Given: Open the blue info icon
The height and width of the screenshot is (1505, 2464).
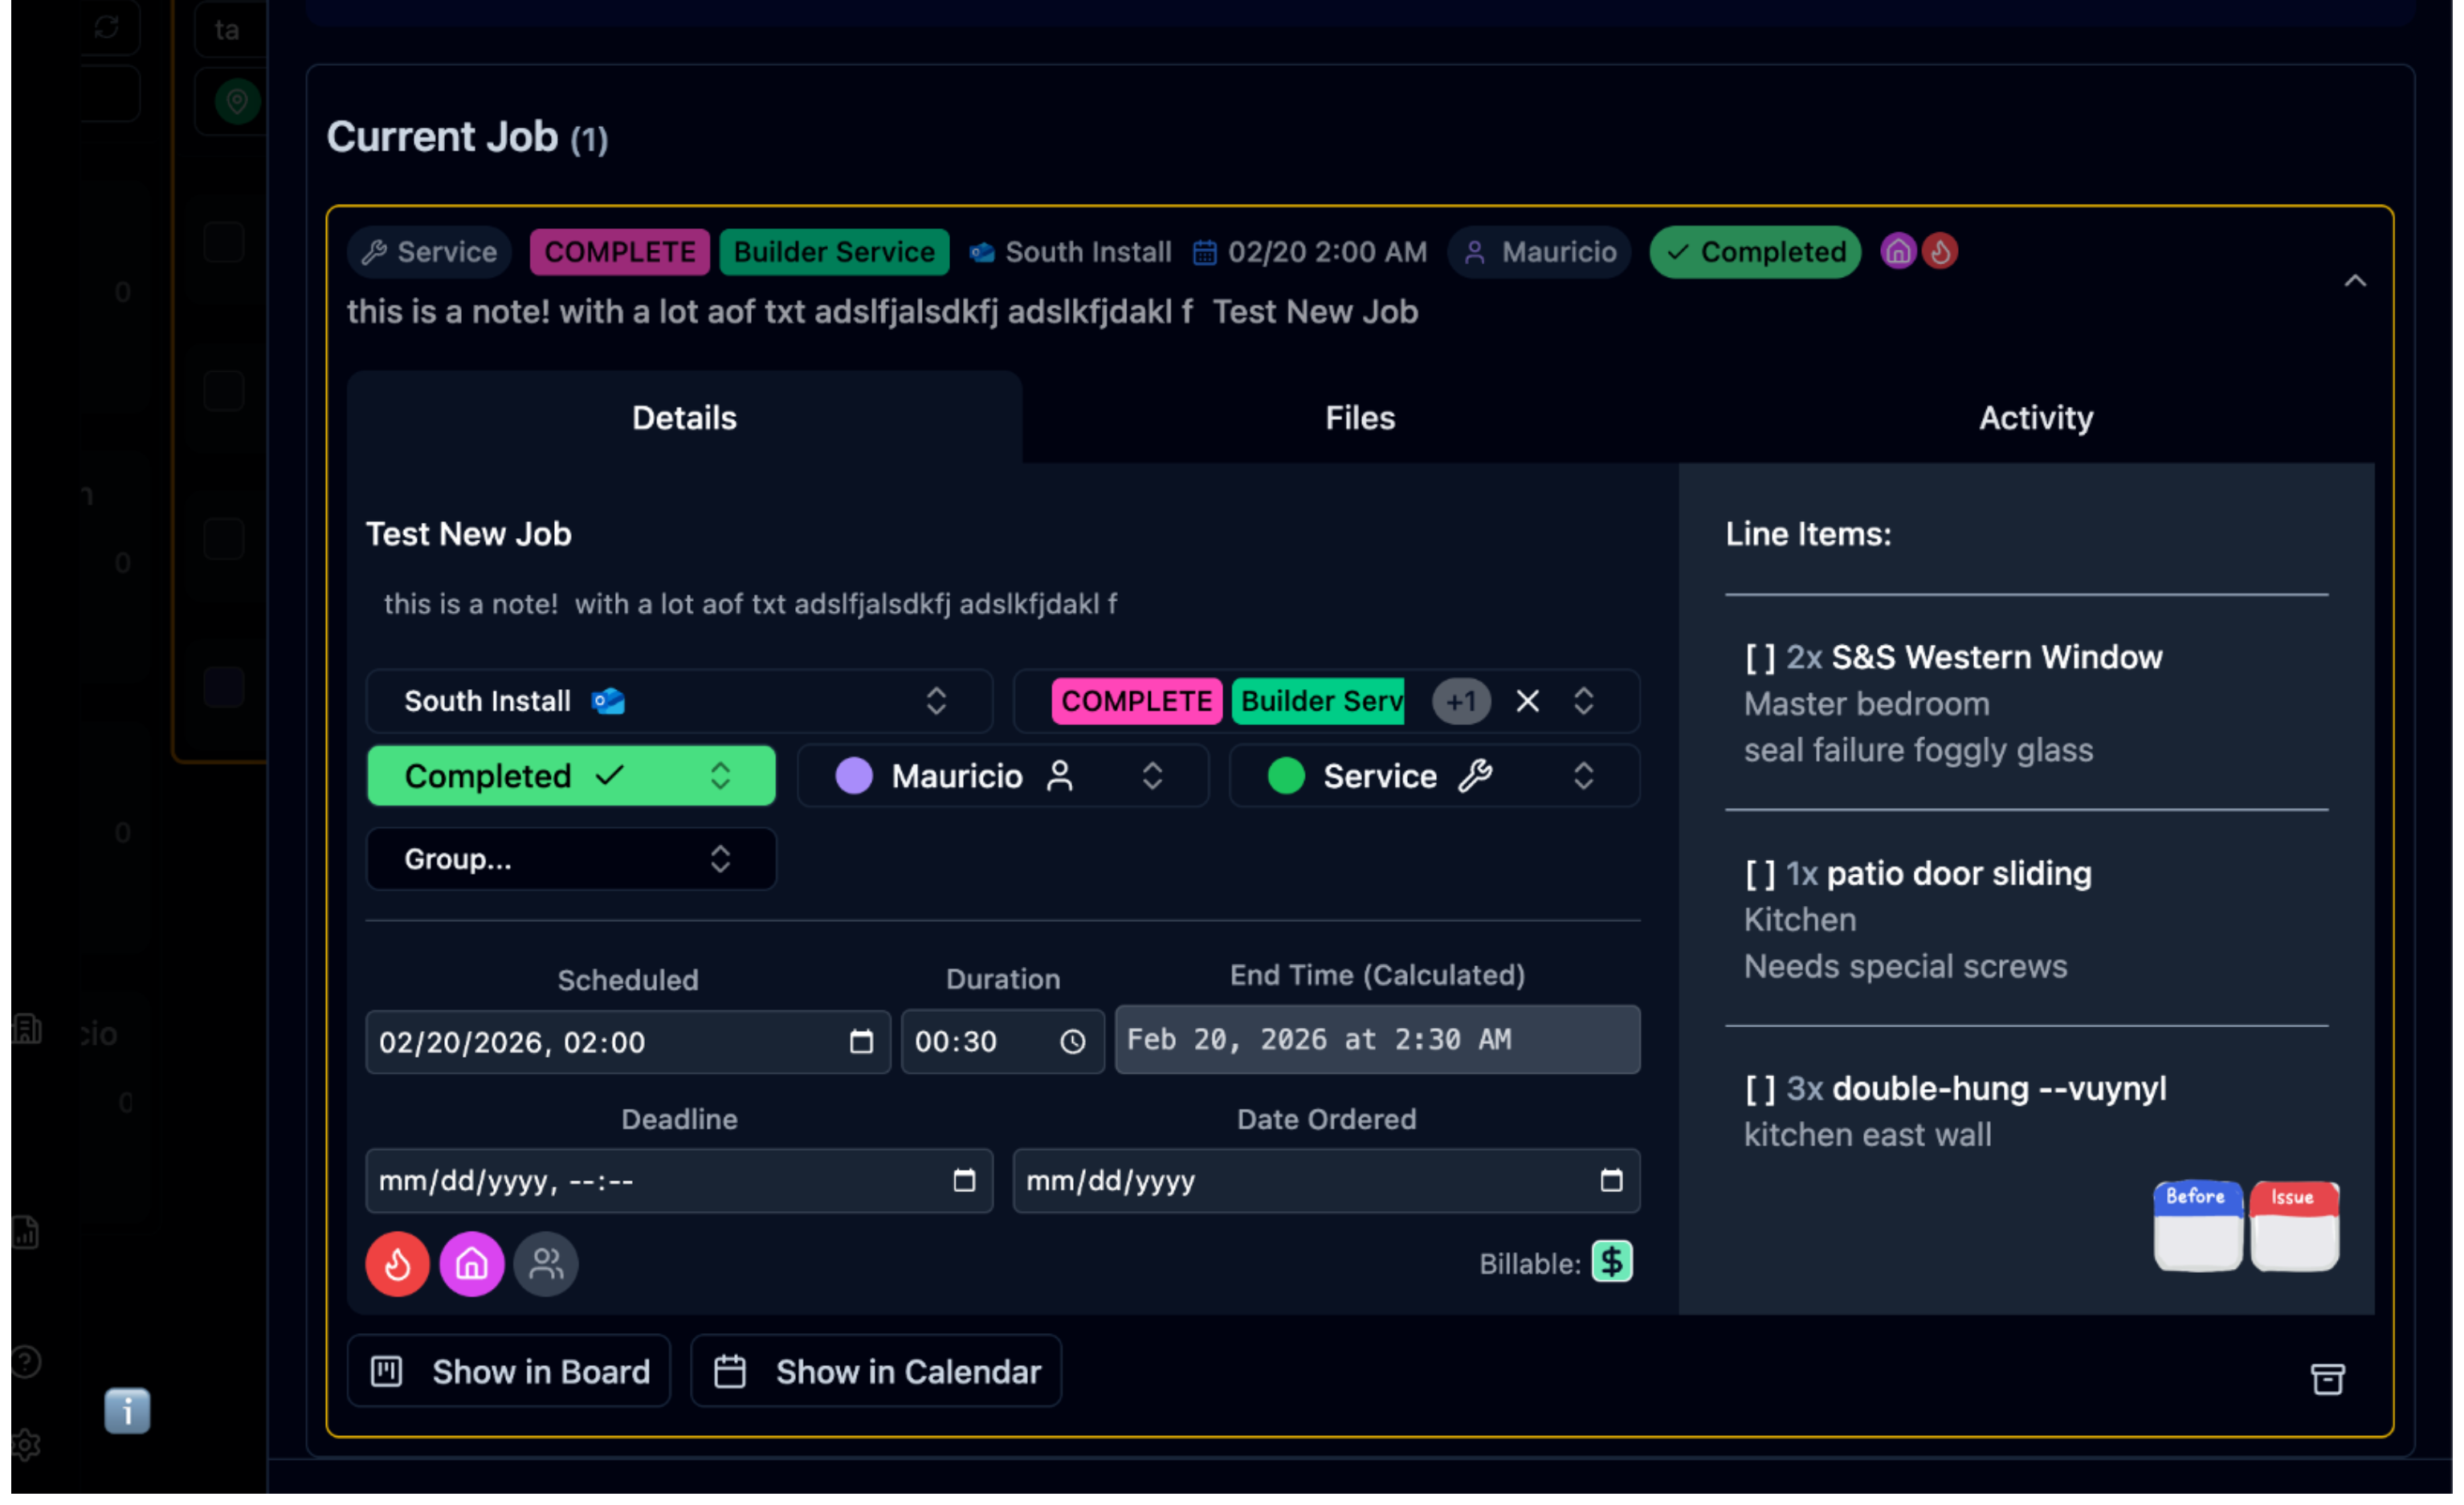Looking at the screenshot, I should tap(127, 1411).
